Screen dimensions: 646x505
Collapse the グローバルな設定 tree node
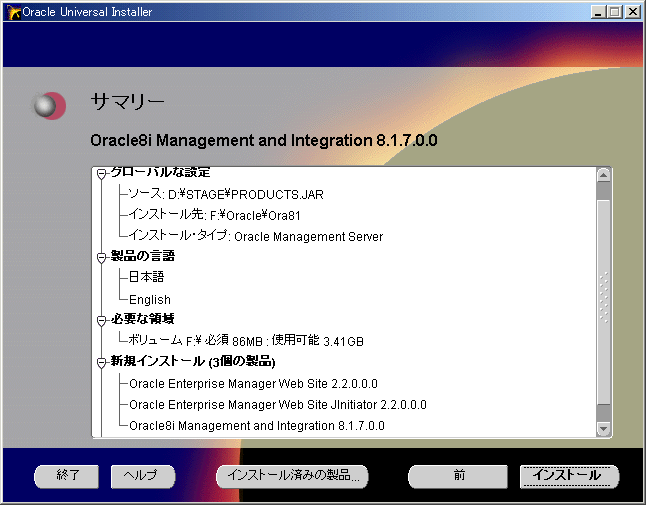(101, 174)
